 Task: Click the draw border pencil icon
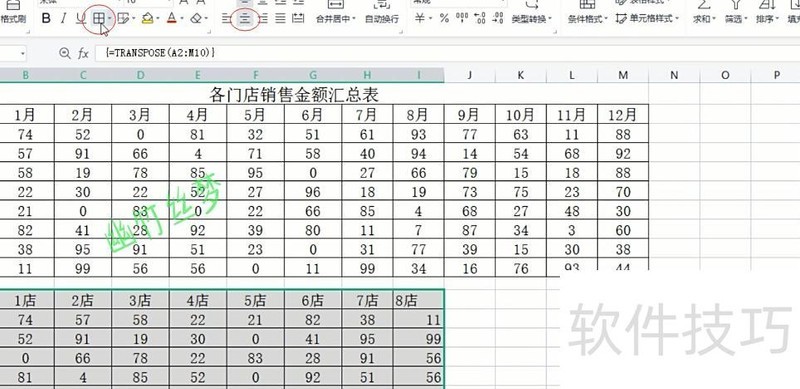point(122,19)
